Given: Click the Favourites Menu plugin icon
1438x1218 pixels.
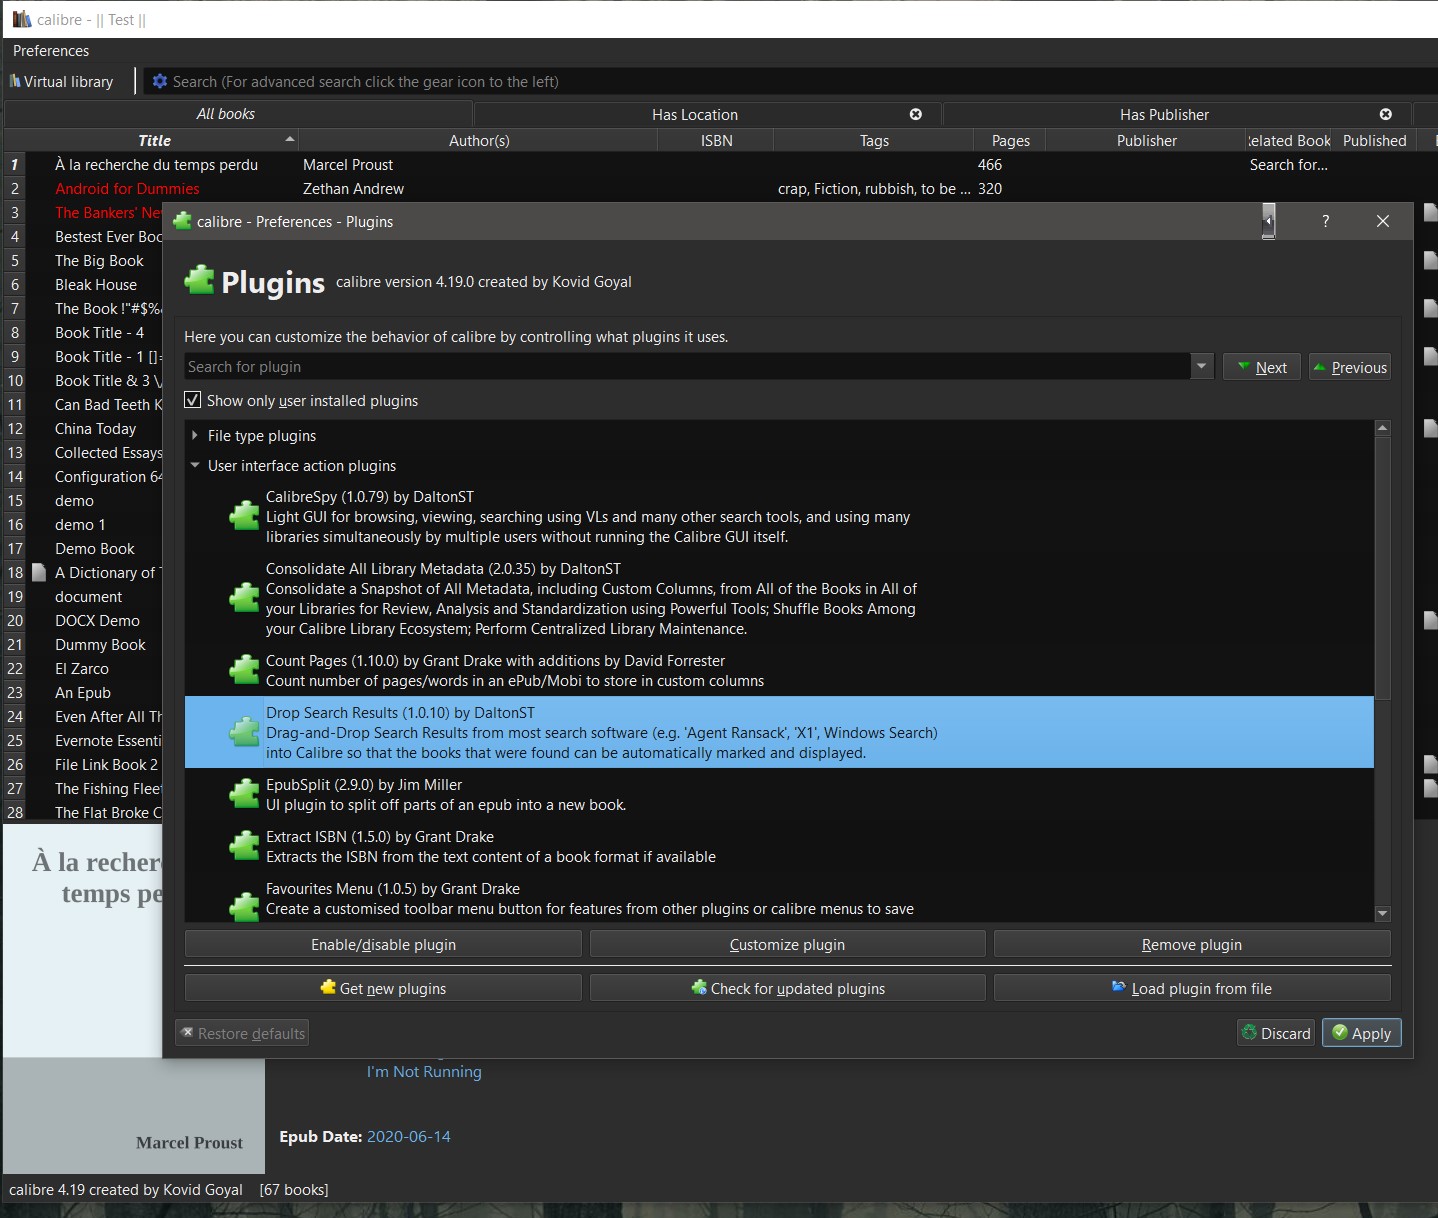Looking at the screenshot, I should (x=244, y=906).
